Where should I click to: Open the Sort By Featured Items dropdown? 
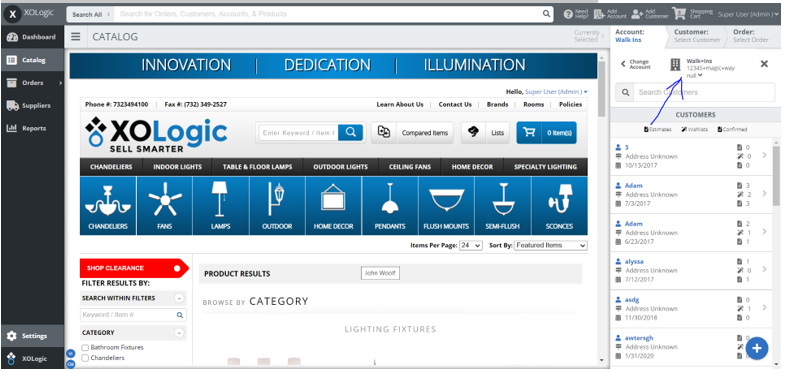click(x=551, y=245)
